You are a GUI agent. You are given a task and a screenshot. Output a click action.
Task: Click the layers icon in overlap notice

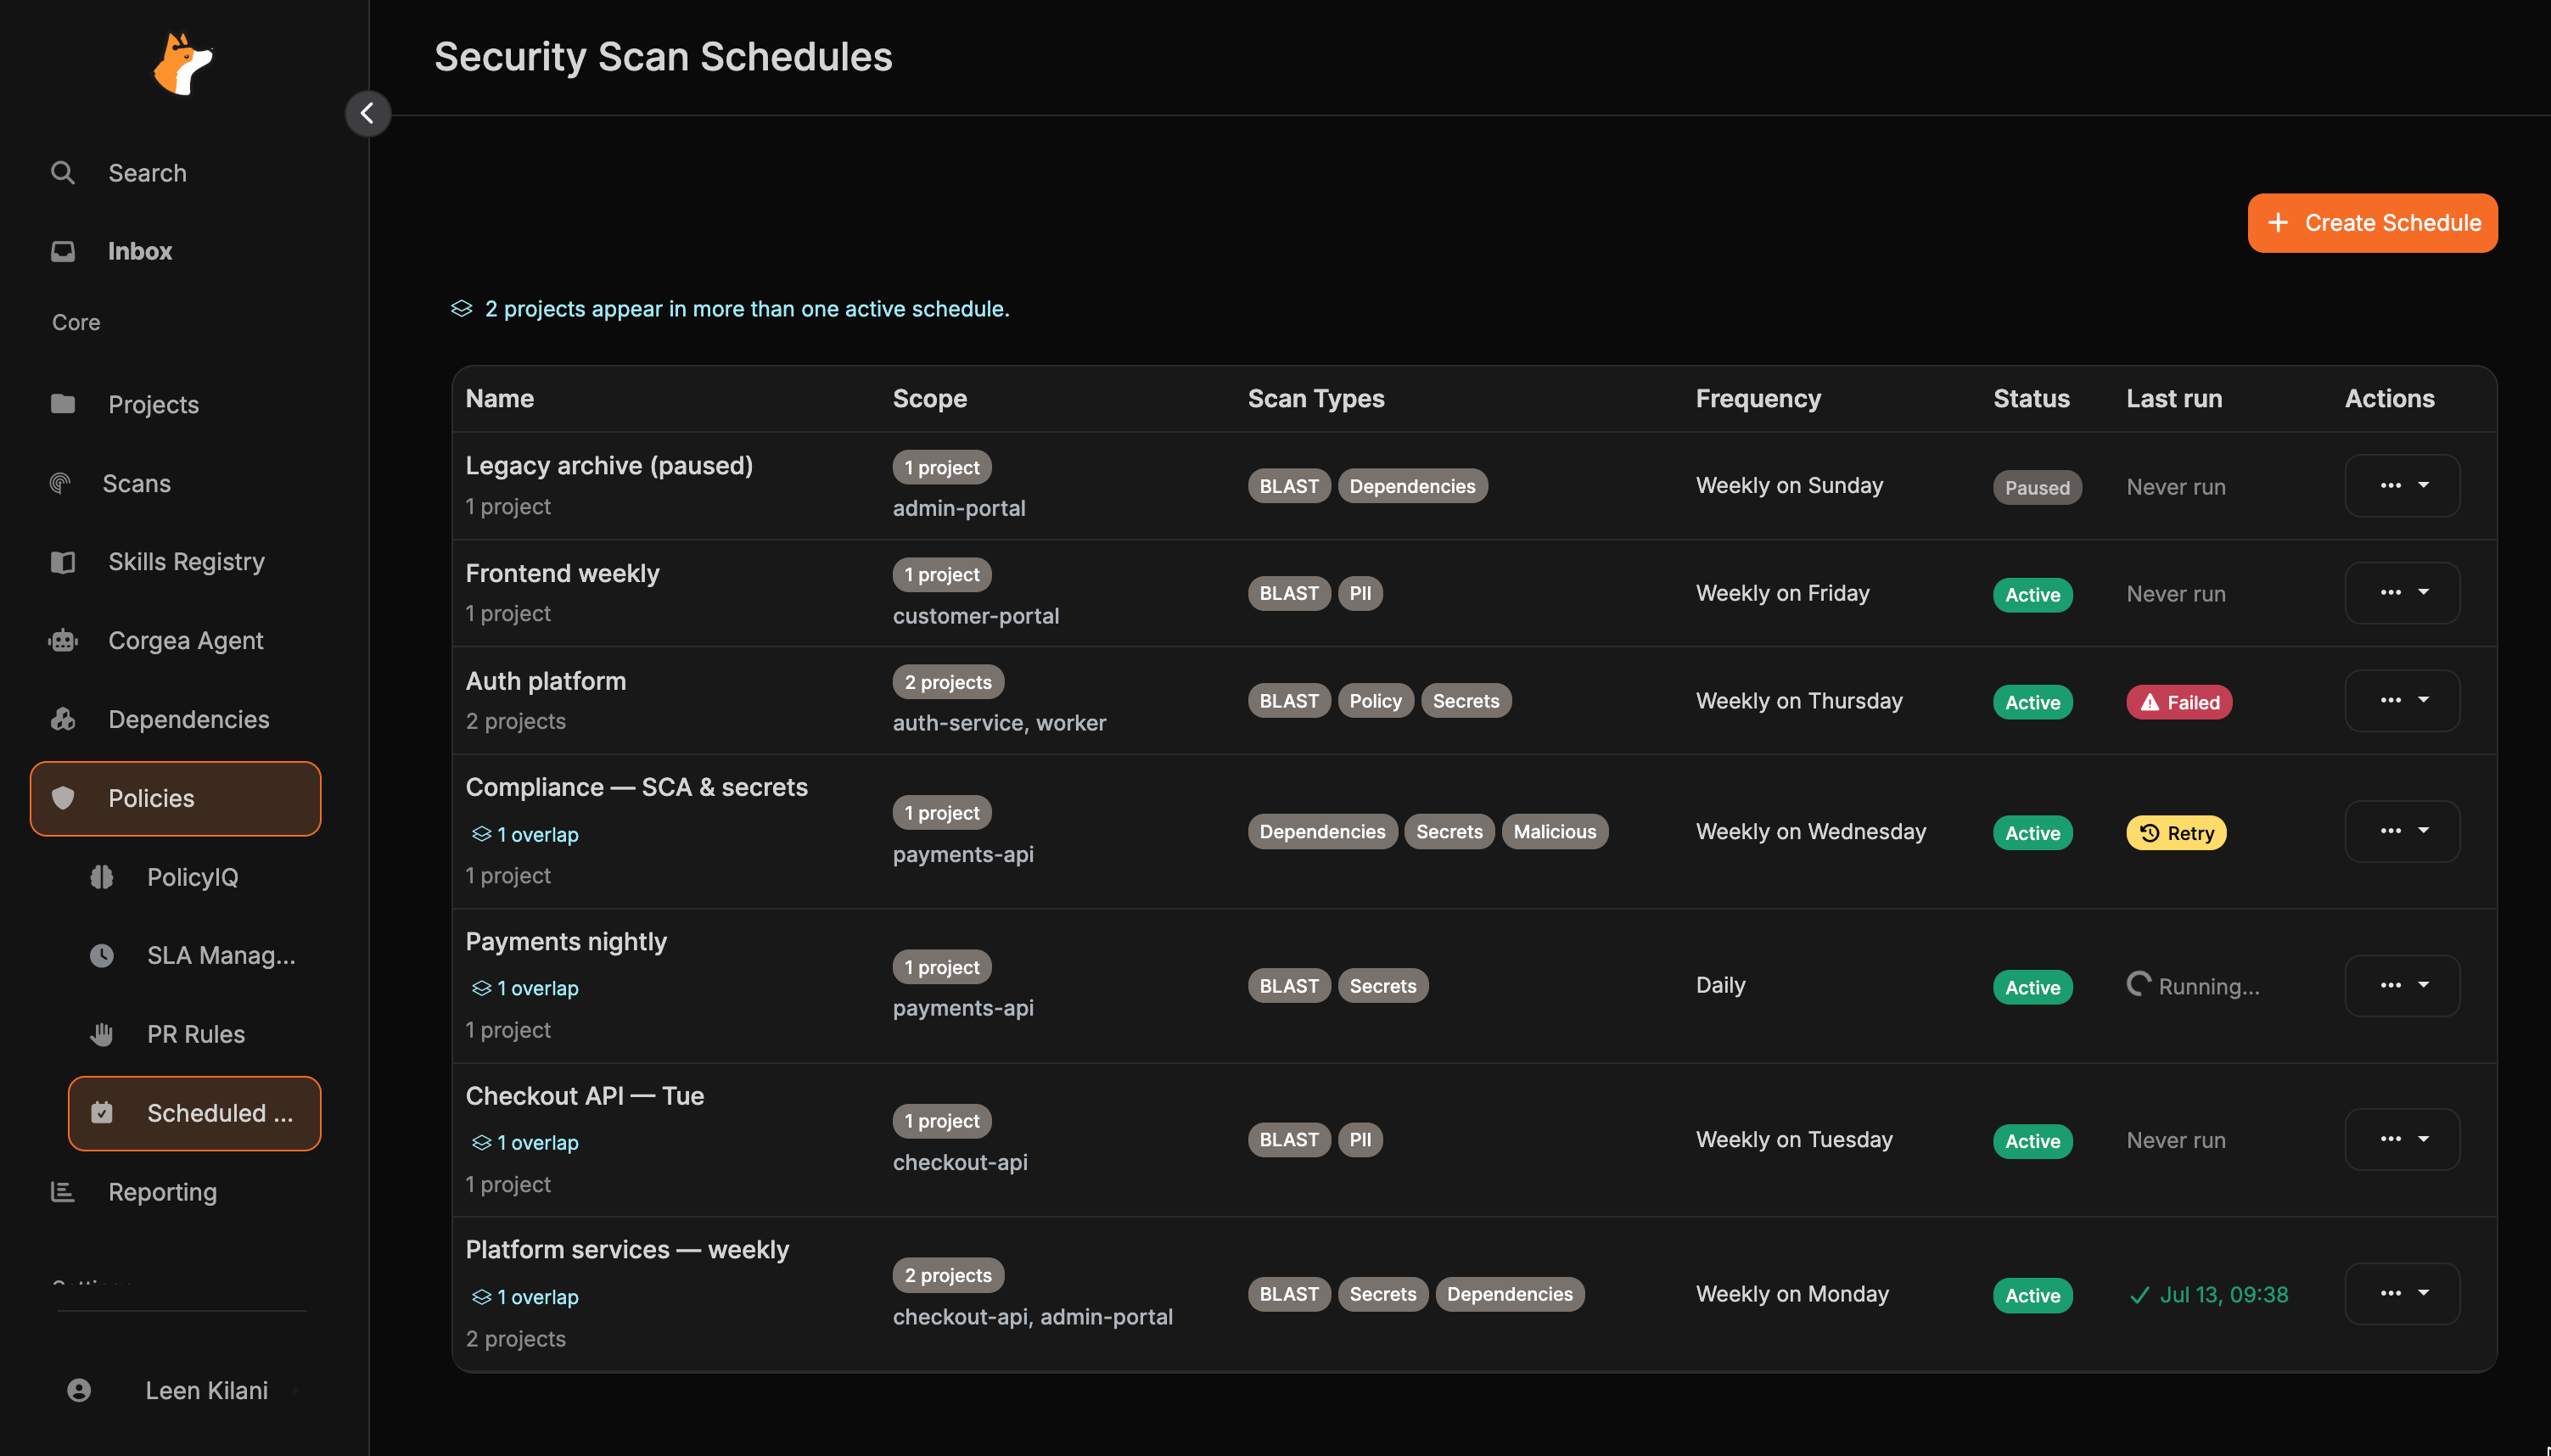coord(461,309)
